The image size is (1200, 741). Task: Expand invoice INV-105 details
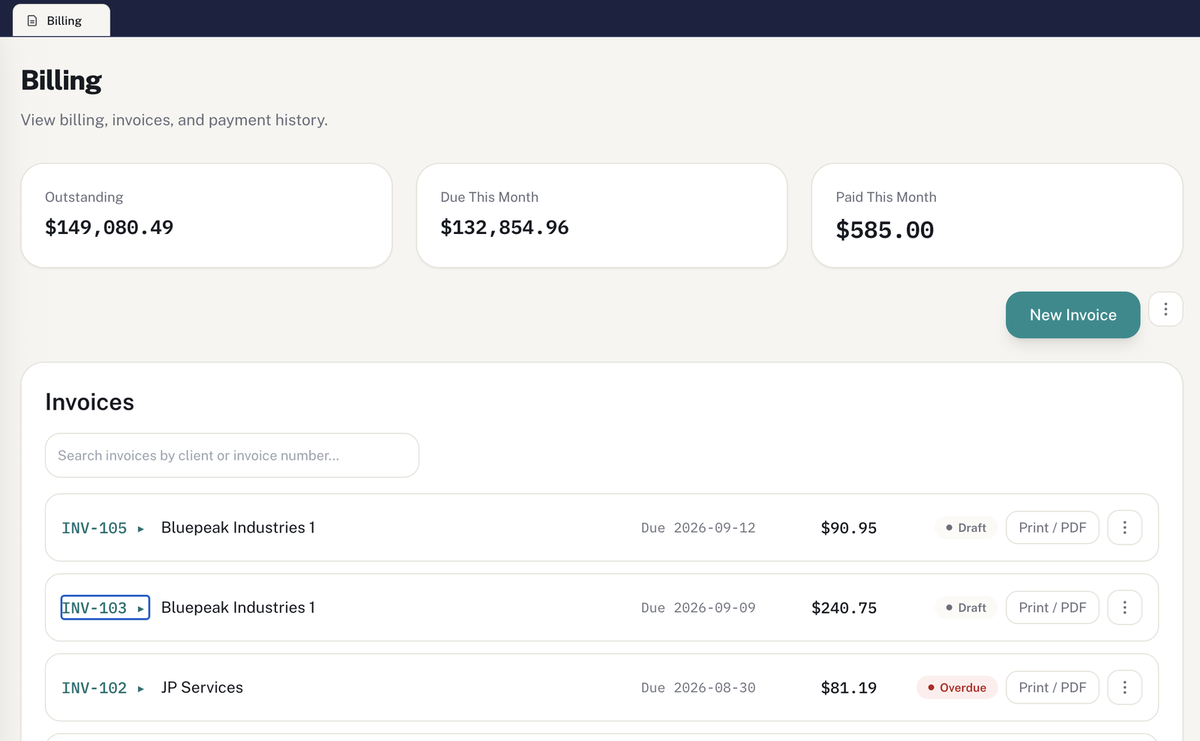[x=104, y=528]
